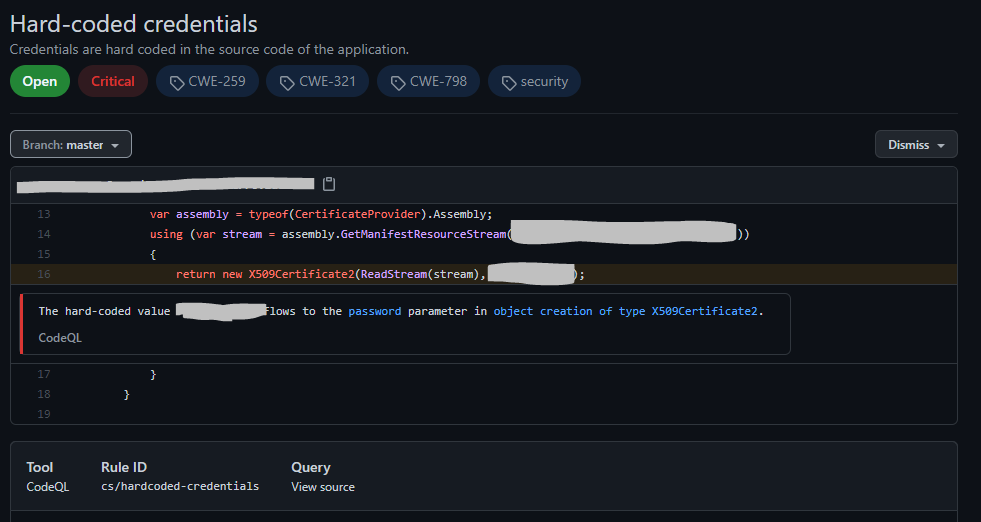
Task: Select the CWE-798 tag
Action: tap(428, 81)
